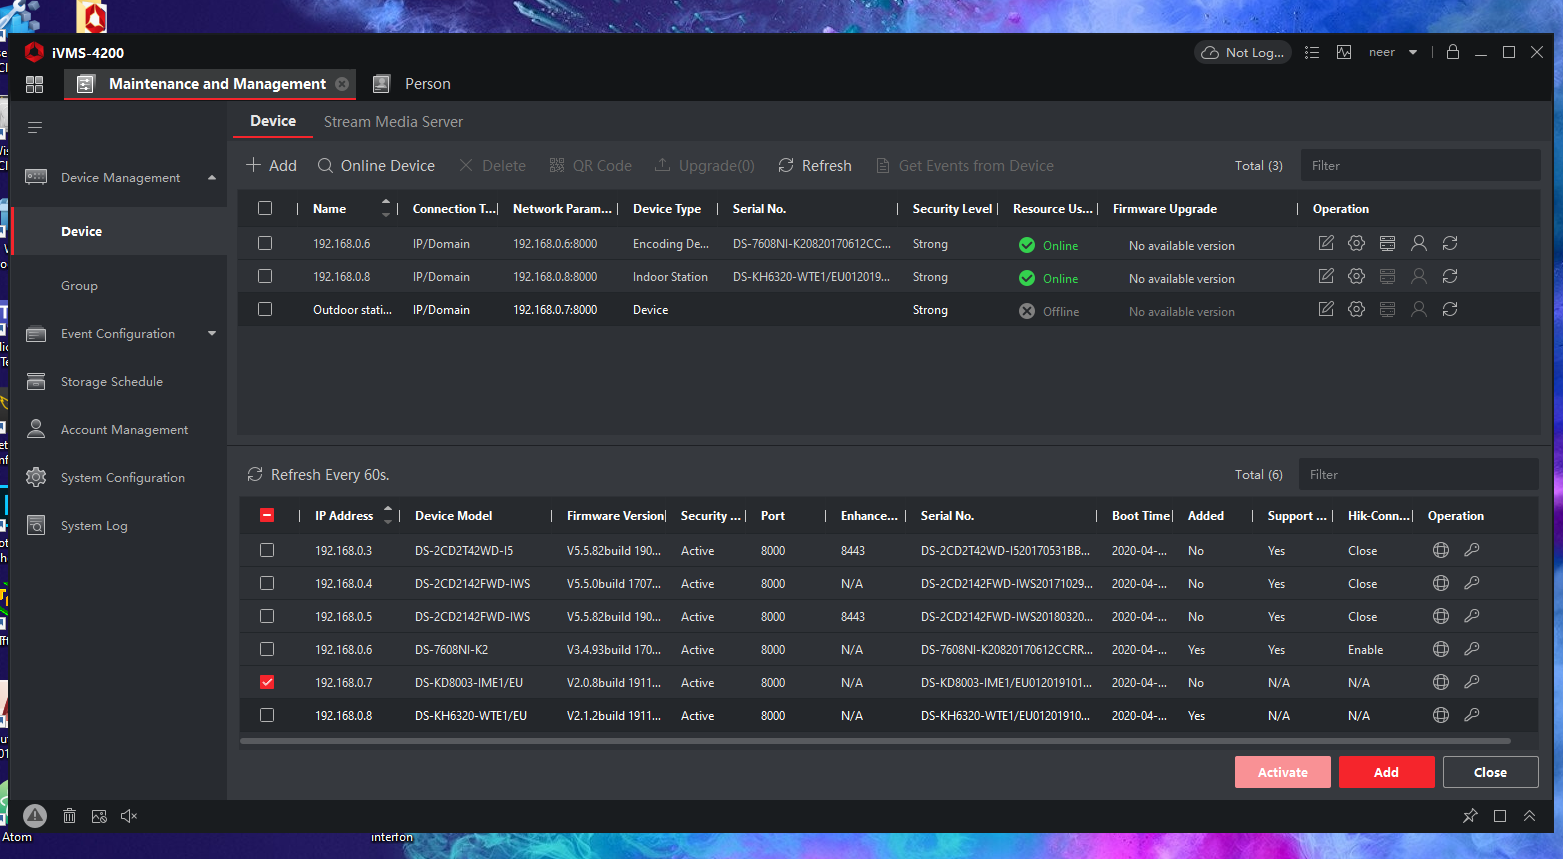
Task: Reset password for 192.168.0.5 using key icon
Action: click(x=1471, y=615)
